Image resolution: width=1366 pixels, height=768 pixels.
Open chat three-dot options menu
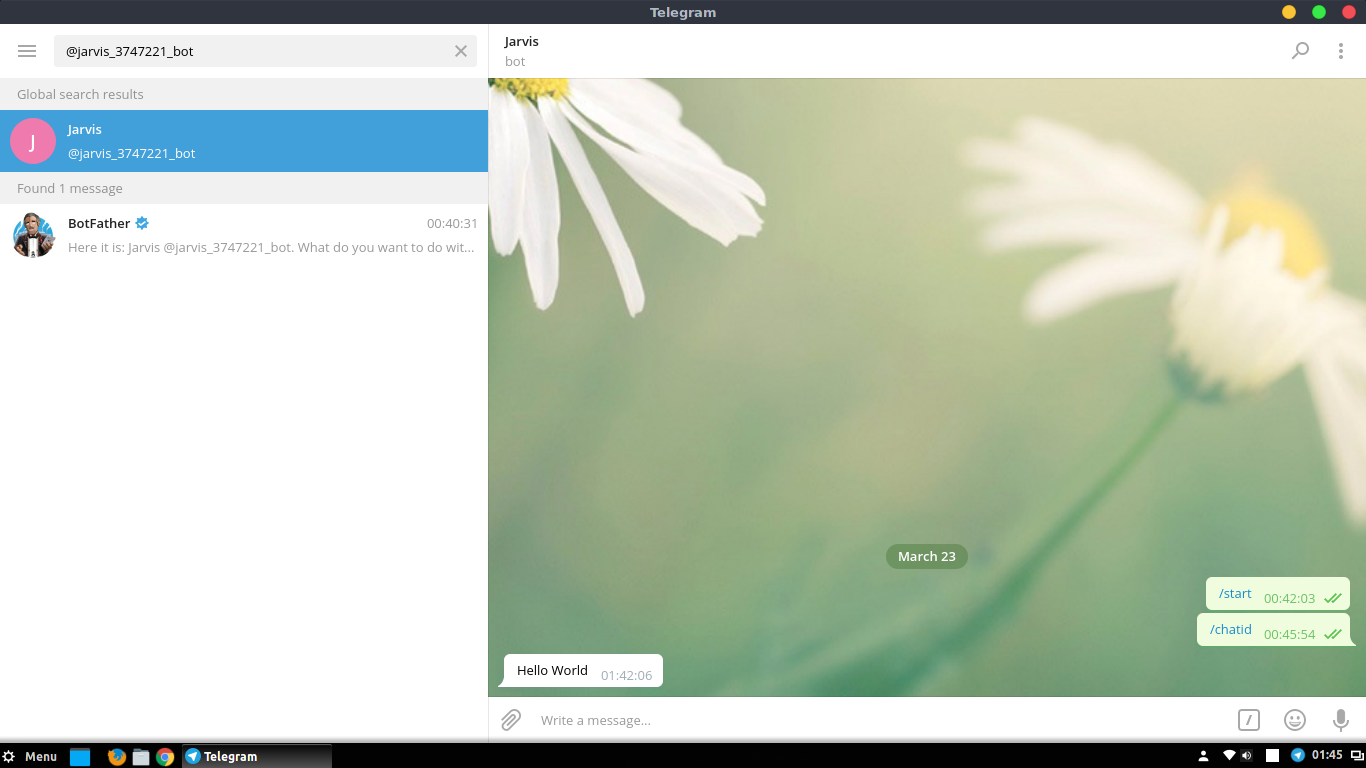pyautogui.click(x=1341, y=51)
